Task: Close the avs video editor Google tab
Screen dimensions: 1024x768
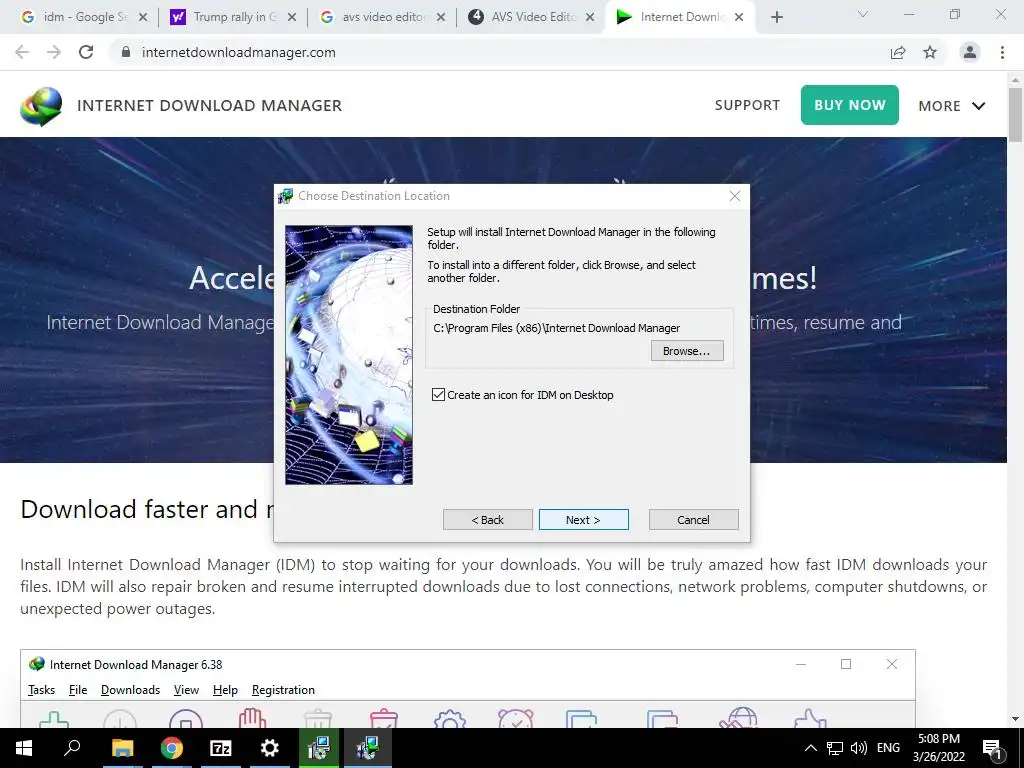Action: pyautogui.click(x=441, y=18)
